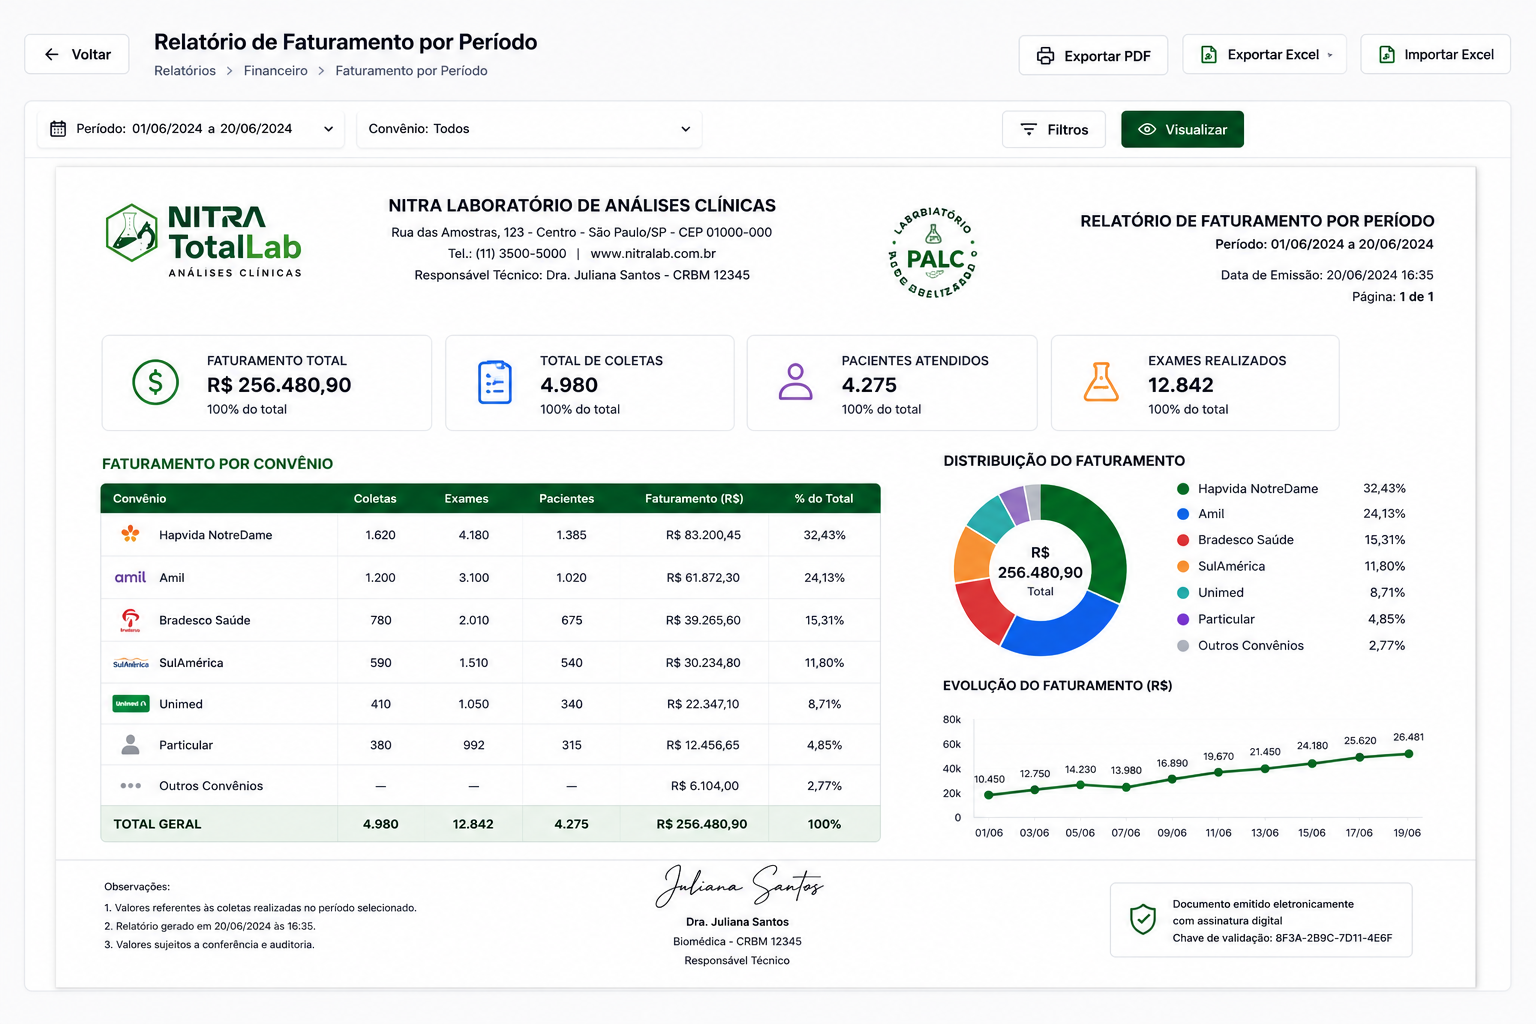
Task: Click the Faturamento por Período breadcrumb
Action: 411,71
